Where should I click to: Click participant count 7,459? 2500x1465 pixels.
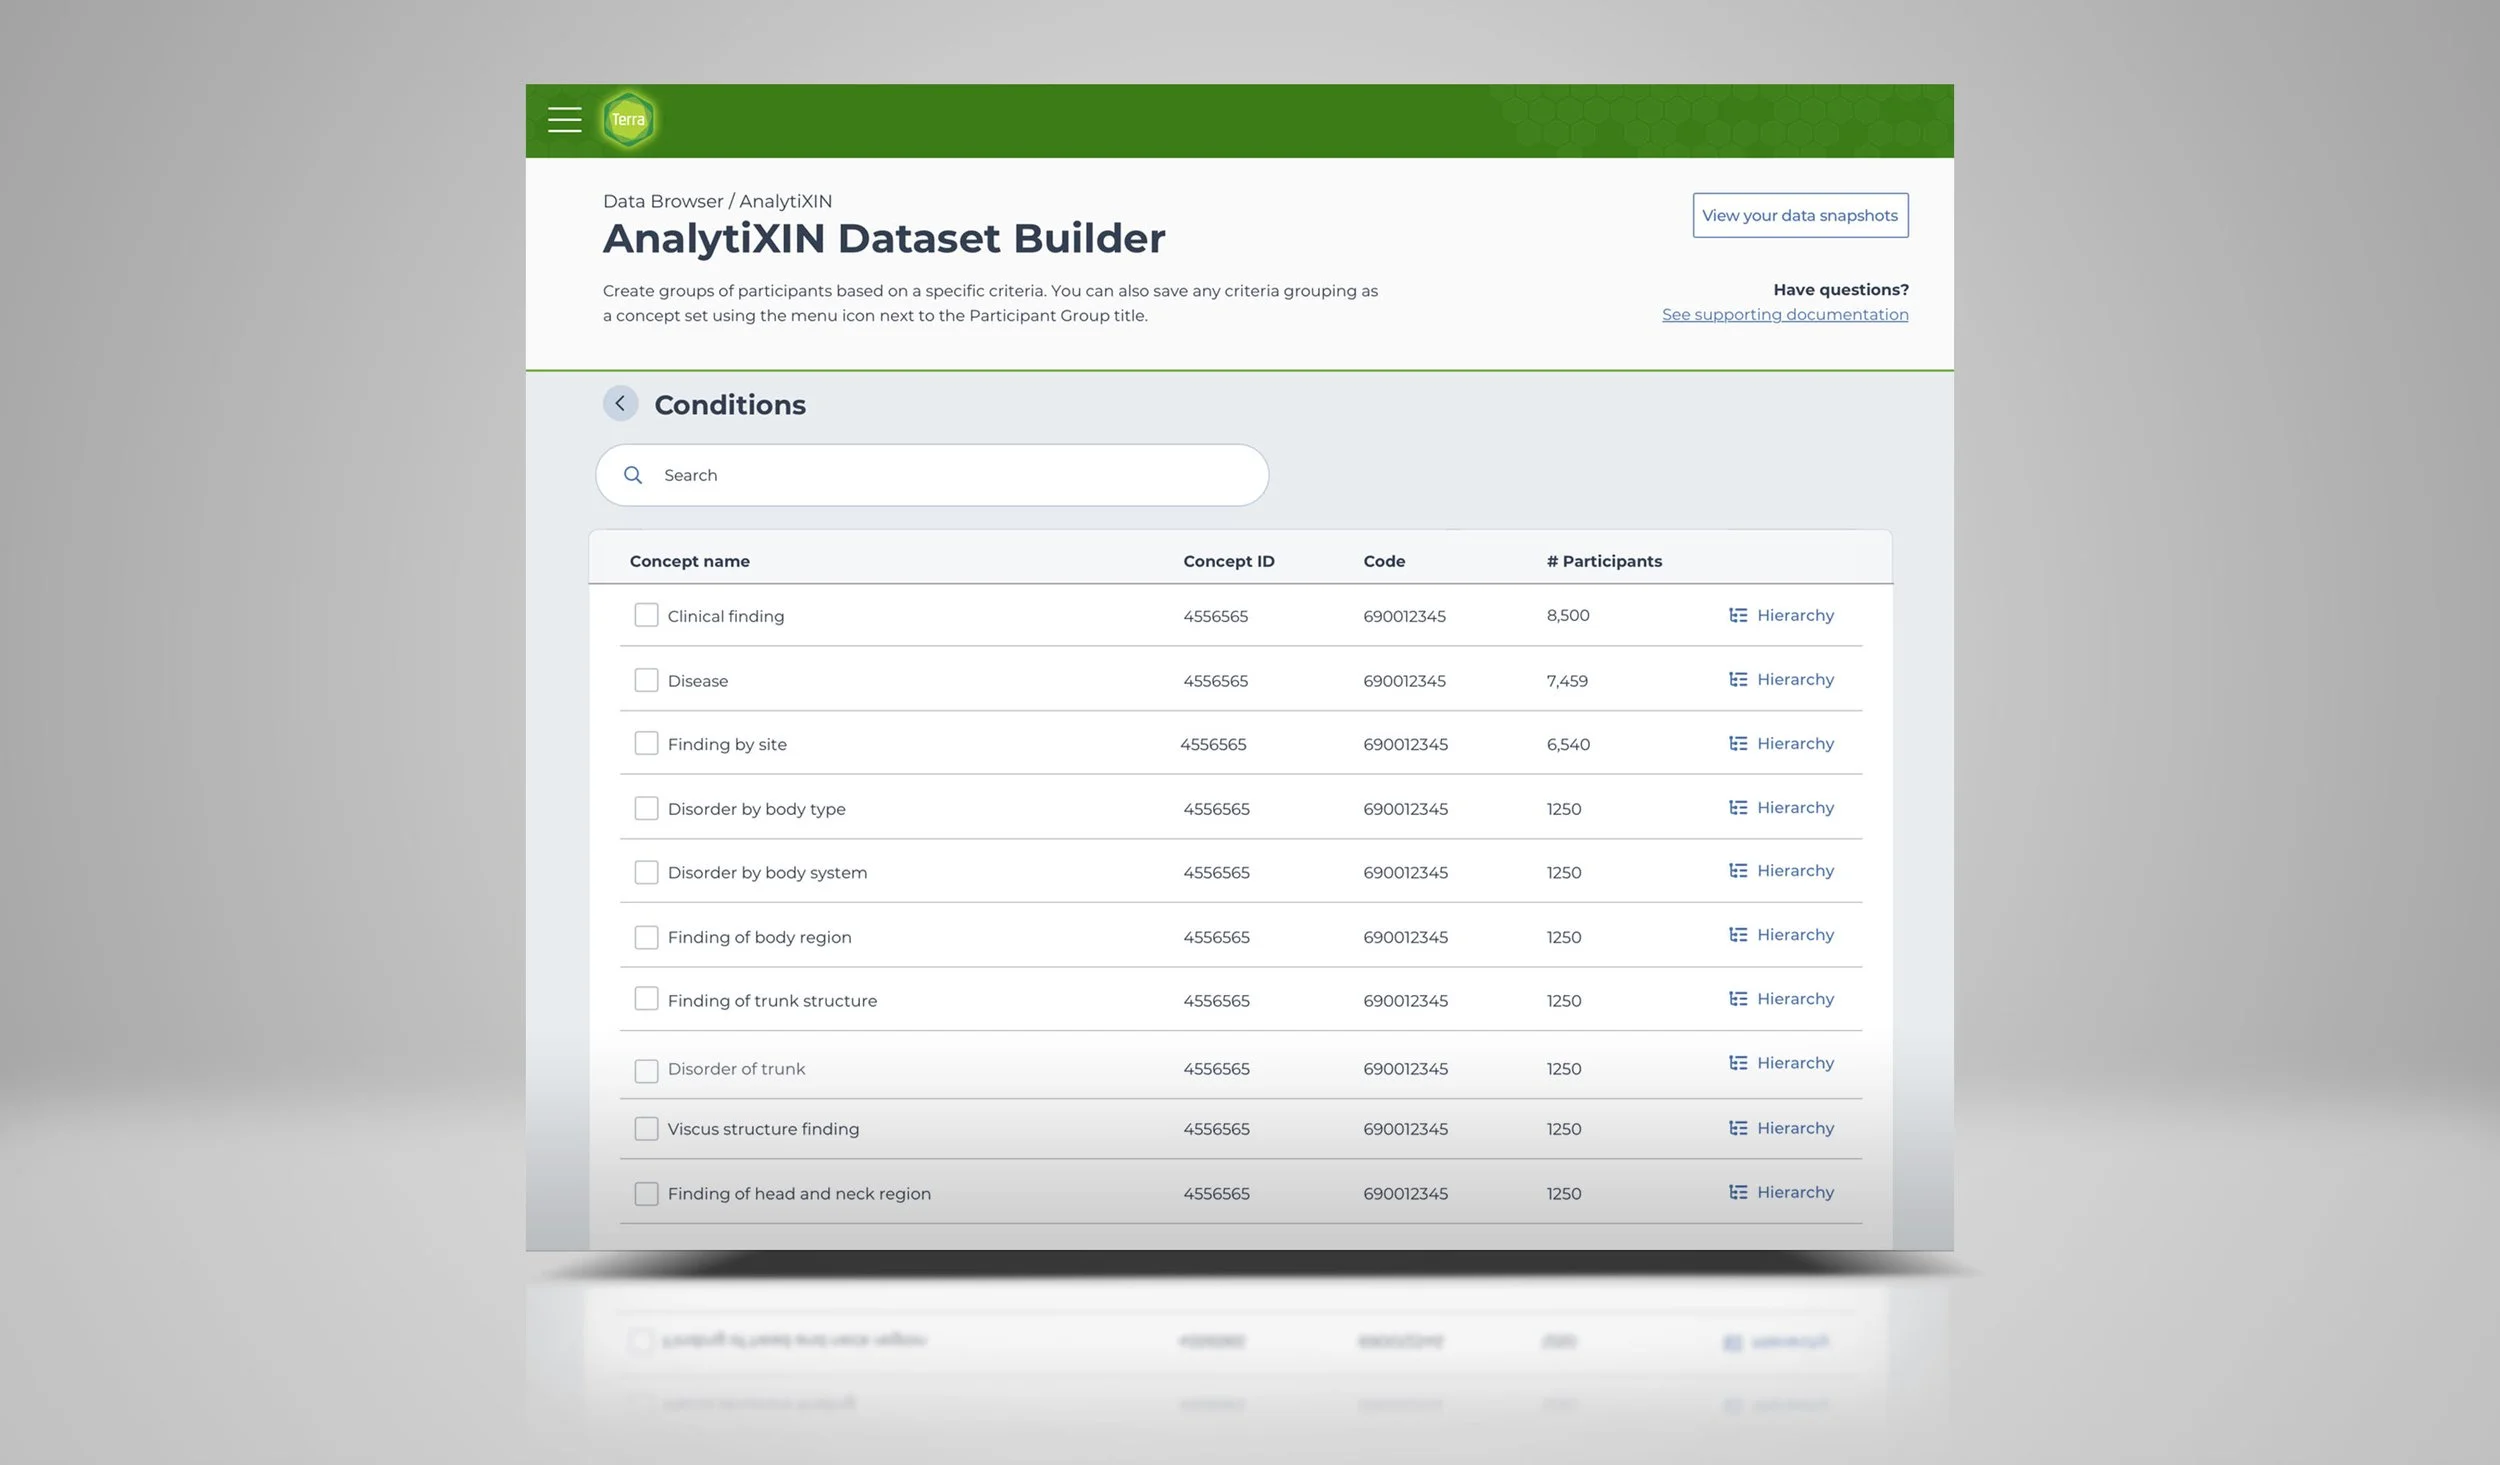[1567, 681]
